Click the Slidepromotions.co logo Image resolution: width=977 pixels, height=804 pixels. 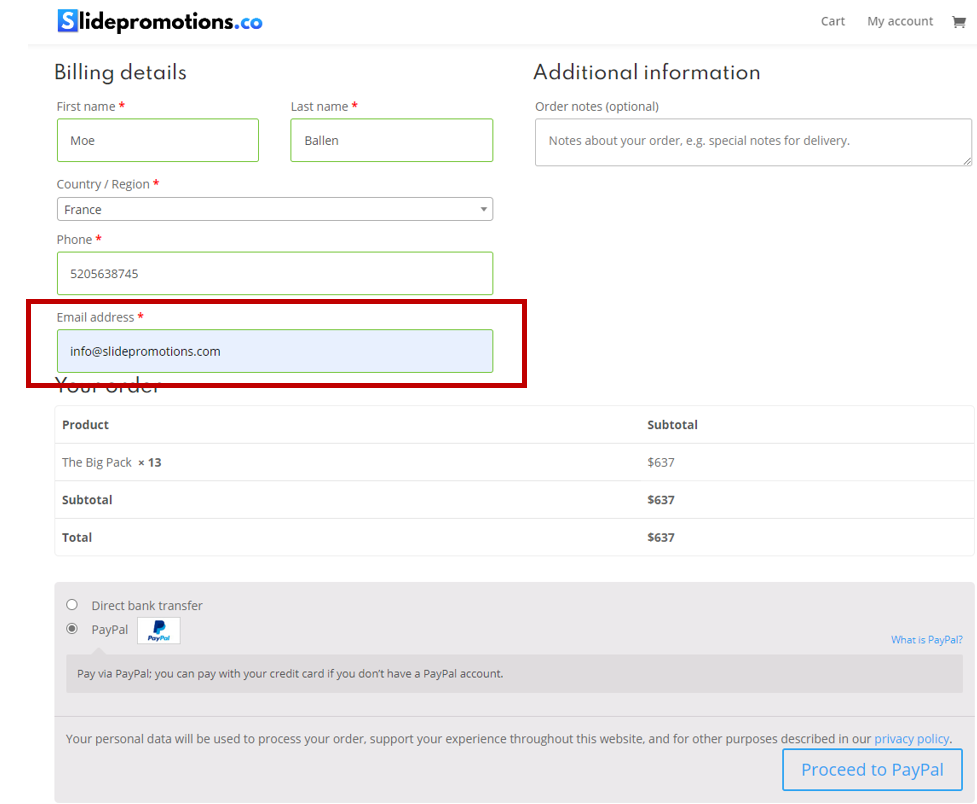(x=160, y=21)
